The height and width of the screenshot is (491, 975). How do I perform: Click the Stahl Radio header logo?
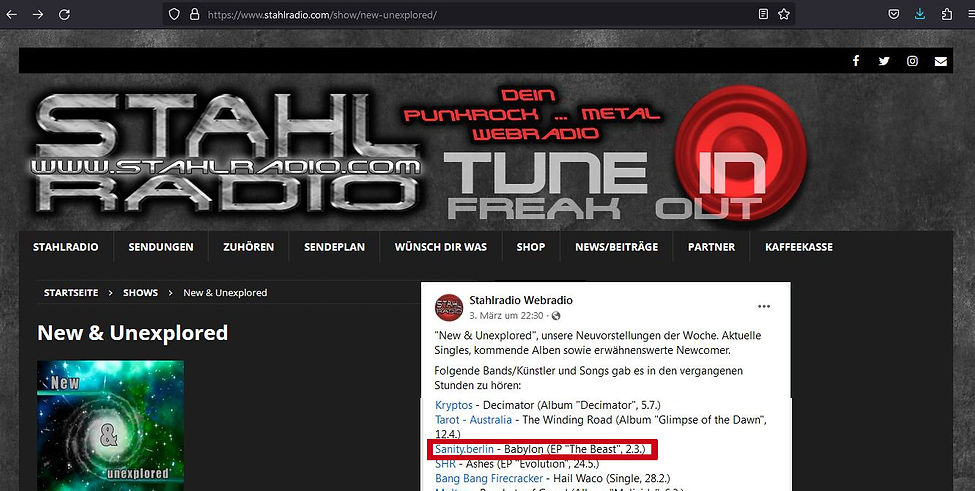click(x=224, y=152)
